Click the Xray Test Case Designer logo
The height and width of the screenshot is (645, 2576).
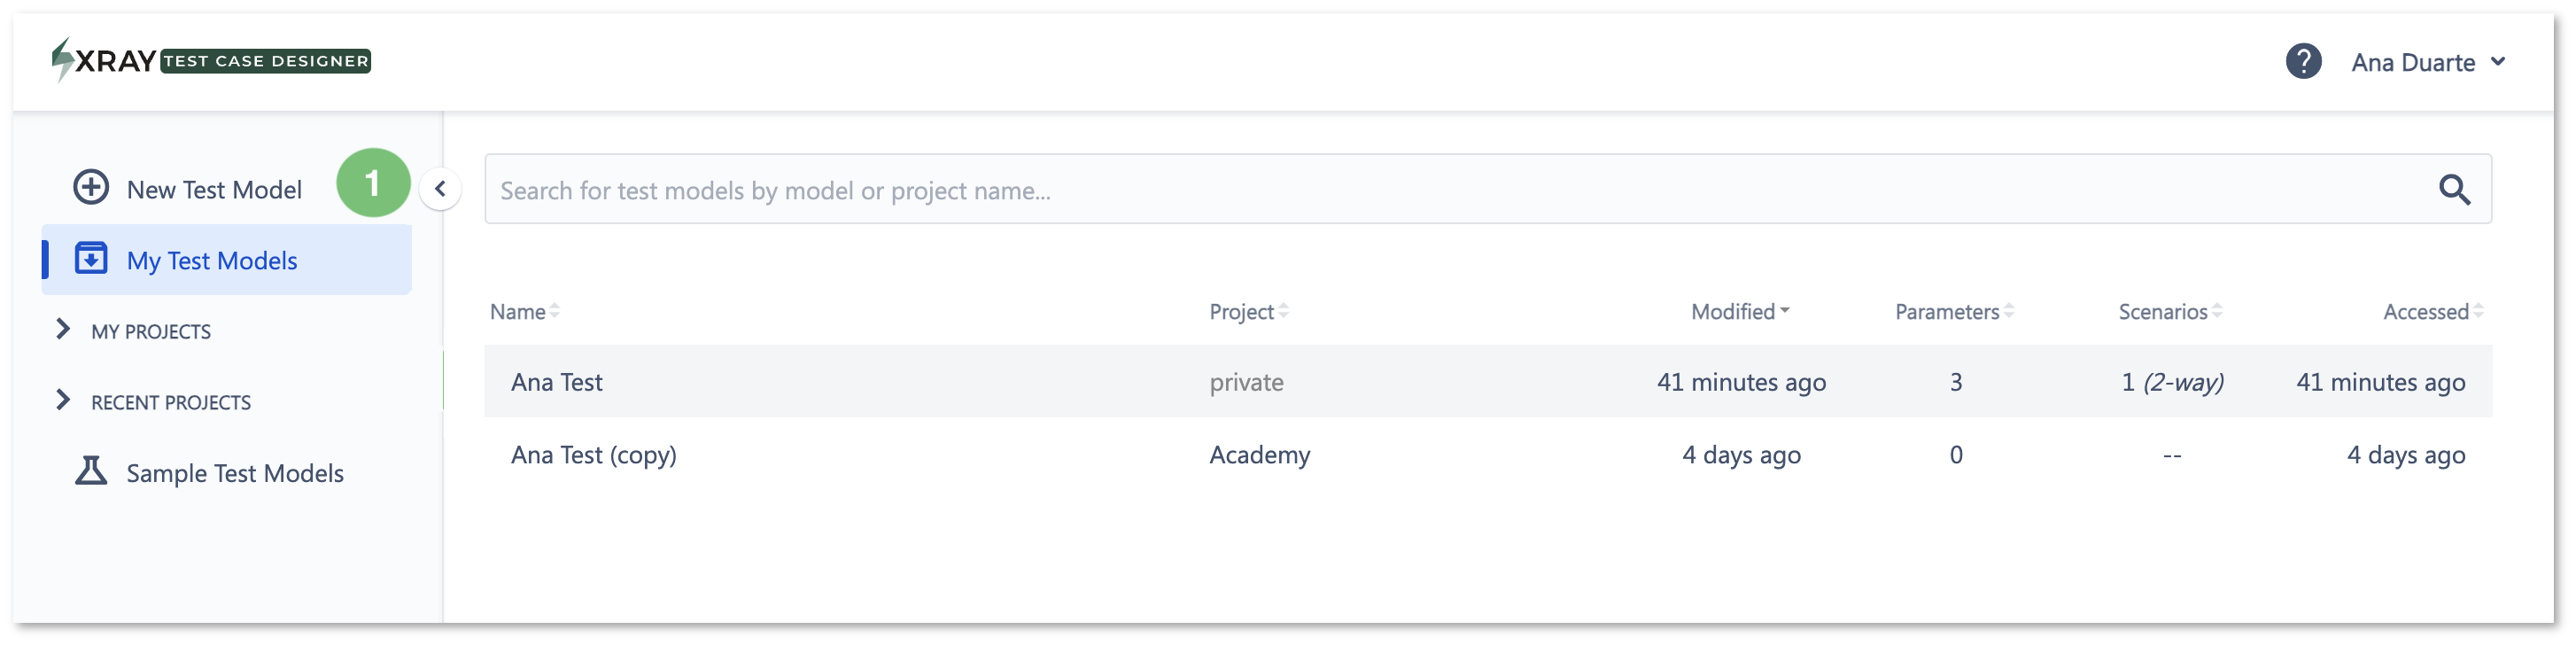pyautogui.click(x=212, y=61)
